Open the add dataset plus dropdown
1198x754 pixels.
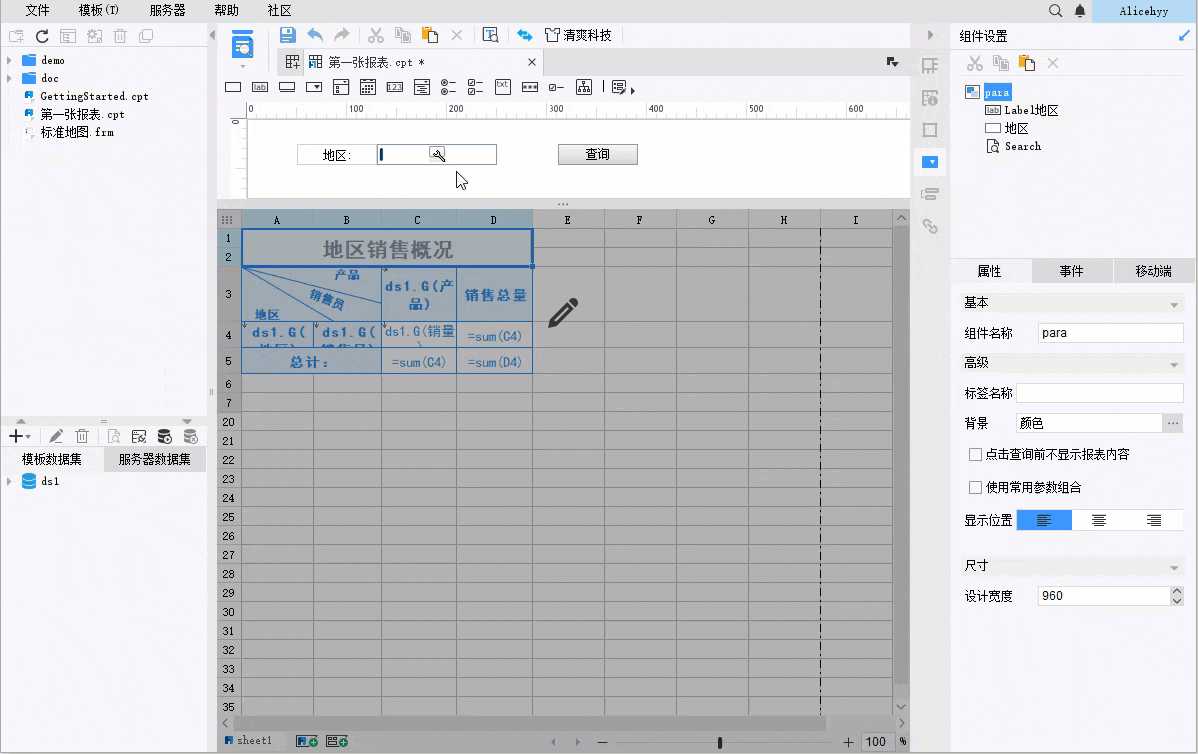coord(19,436)
